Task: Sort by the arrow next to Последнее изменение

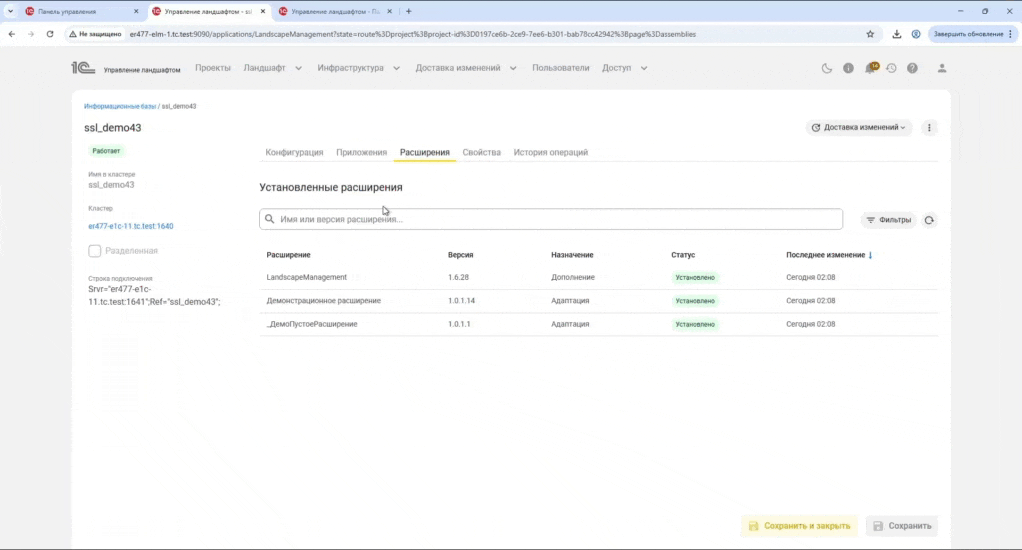Action: 870,255
